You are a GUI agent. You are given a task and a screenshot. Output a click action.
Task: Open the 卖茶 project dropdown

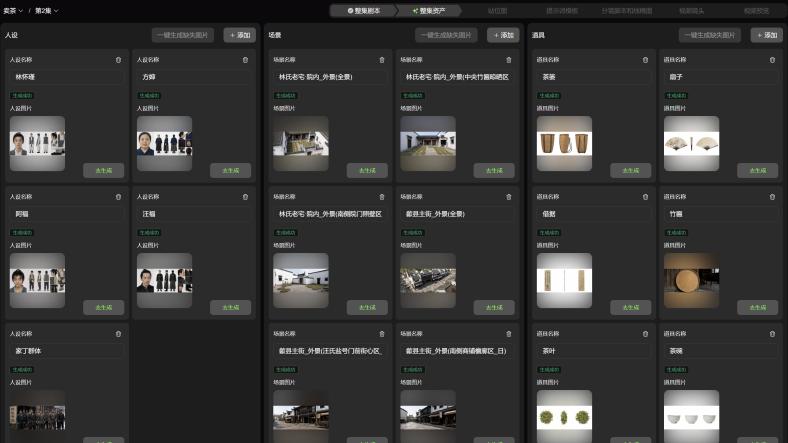point(13,11)
